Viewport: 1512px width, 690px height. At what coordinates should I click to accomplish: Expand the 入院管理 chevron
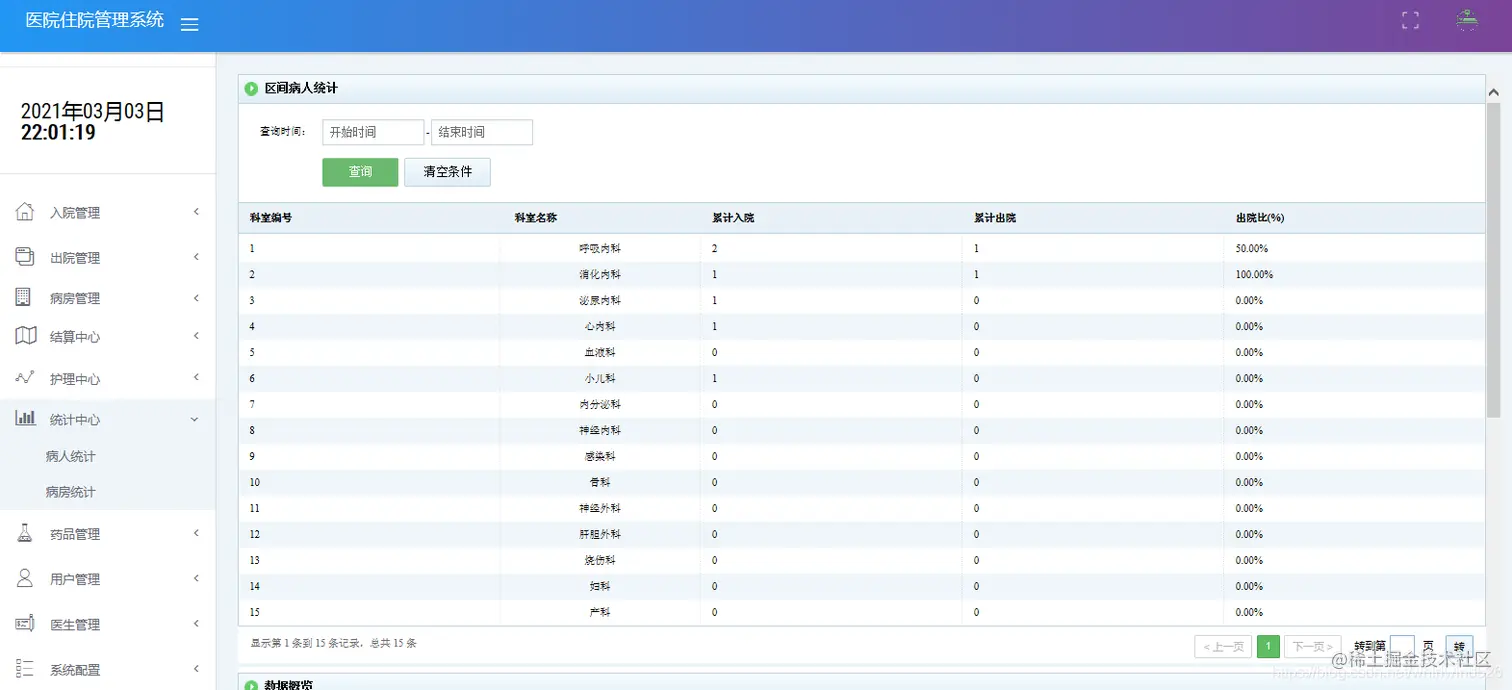coord(196,211)
